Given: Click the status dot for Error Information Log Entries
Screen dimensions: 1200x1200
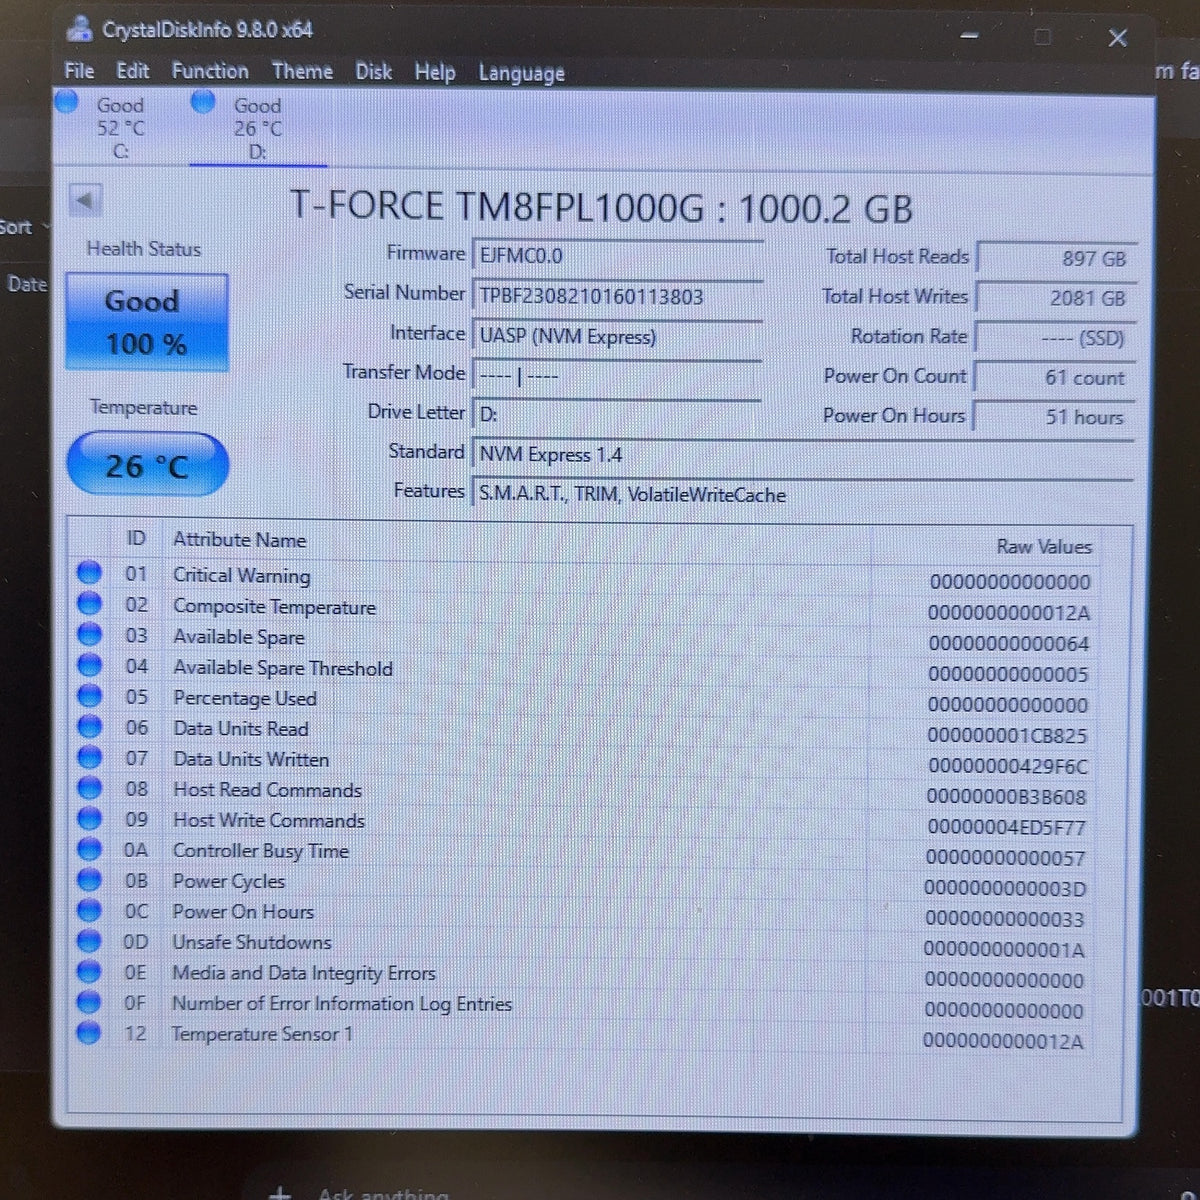Looking at the screenshot, I should (x=90, y=1002).
